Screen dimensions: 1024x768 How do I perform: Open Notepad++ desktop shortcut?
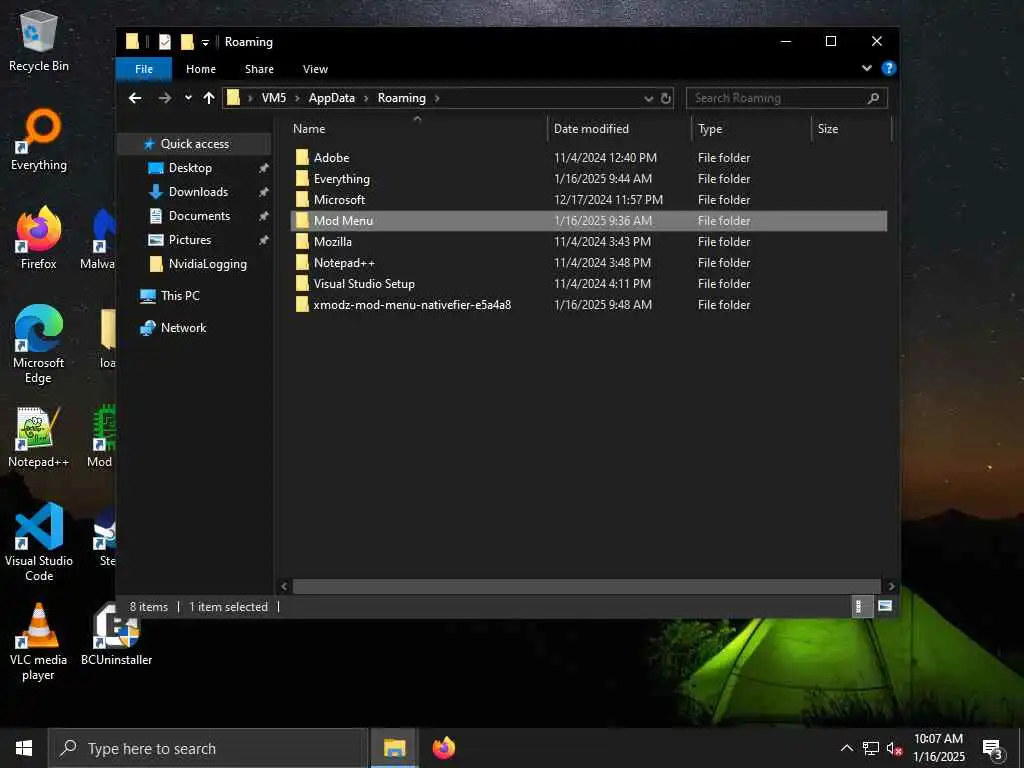39,436
